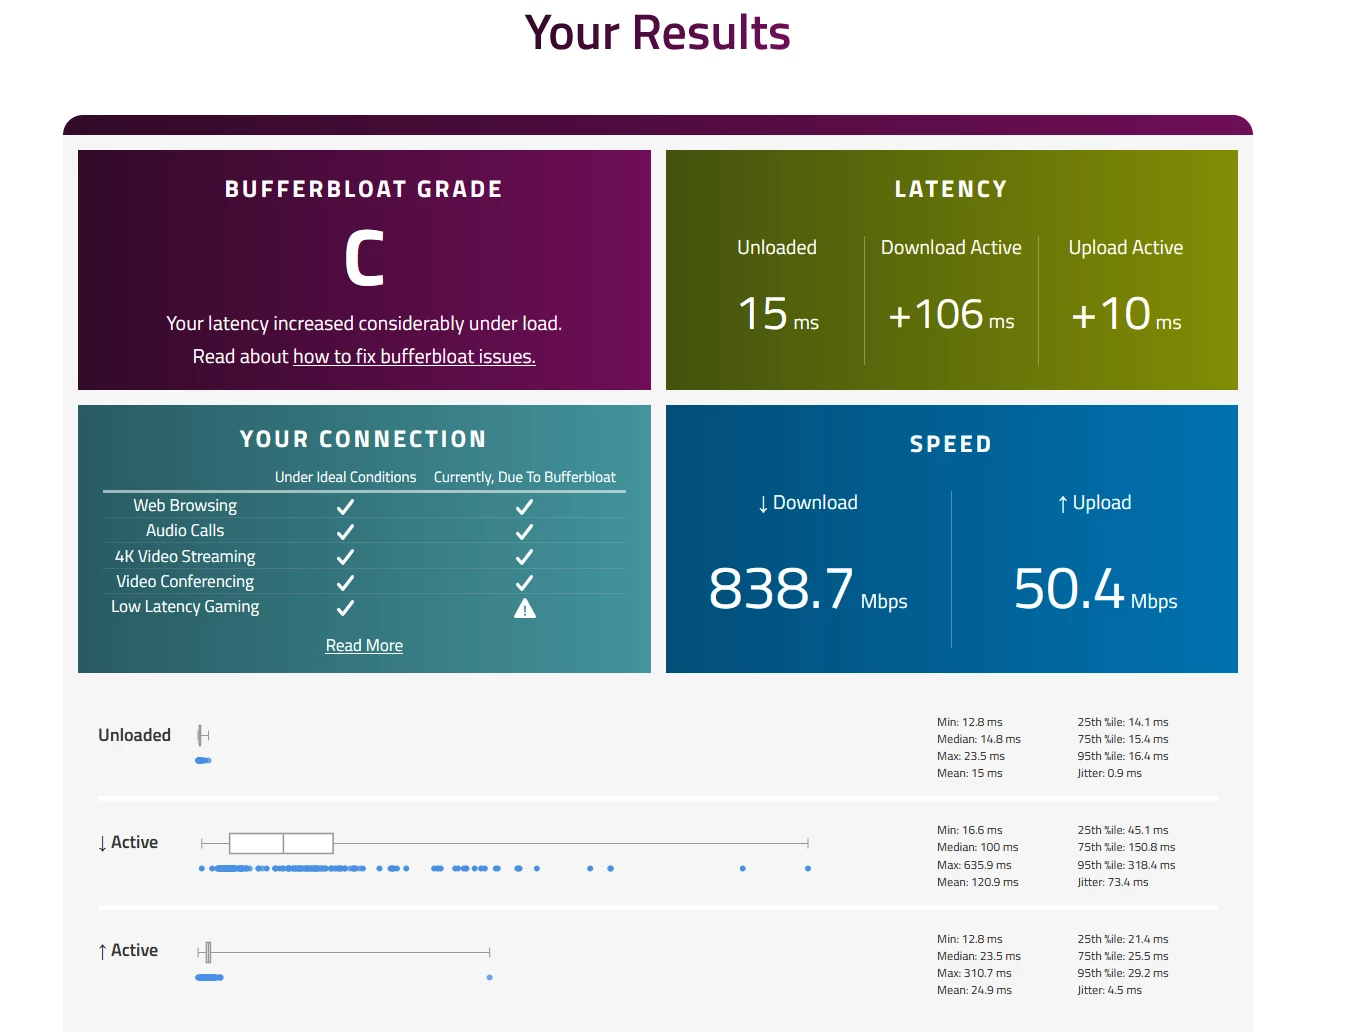Screen dimensions: 1367x1032
Task: Click the Low Latency Gaming checkmark under Ideal Conditions
Action: (x=345, y=607)
